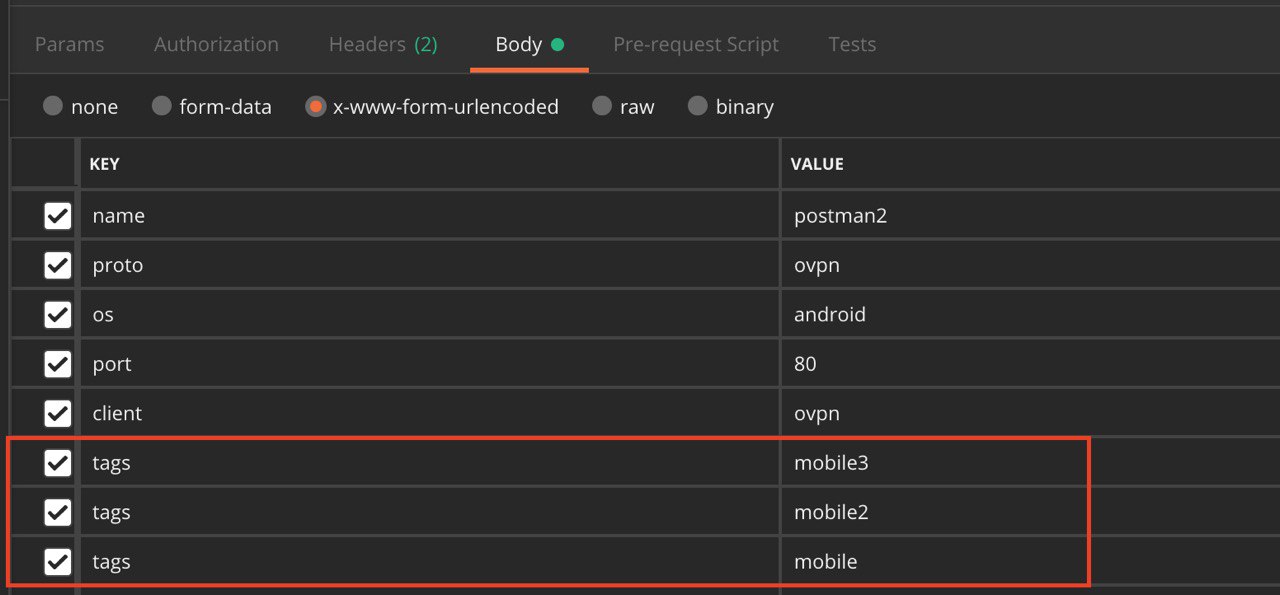Open the Authorization tab
Image resolution: width=1280 pixels, height=595 pixels.
(216, 44)
